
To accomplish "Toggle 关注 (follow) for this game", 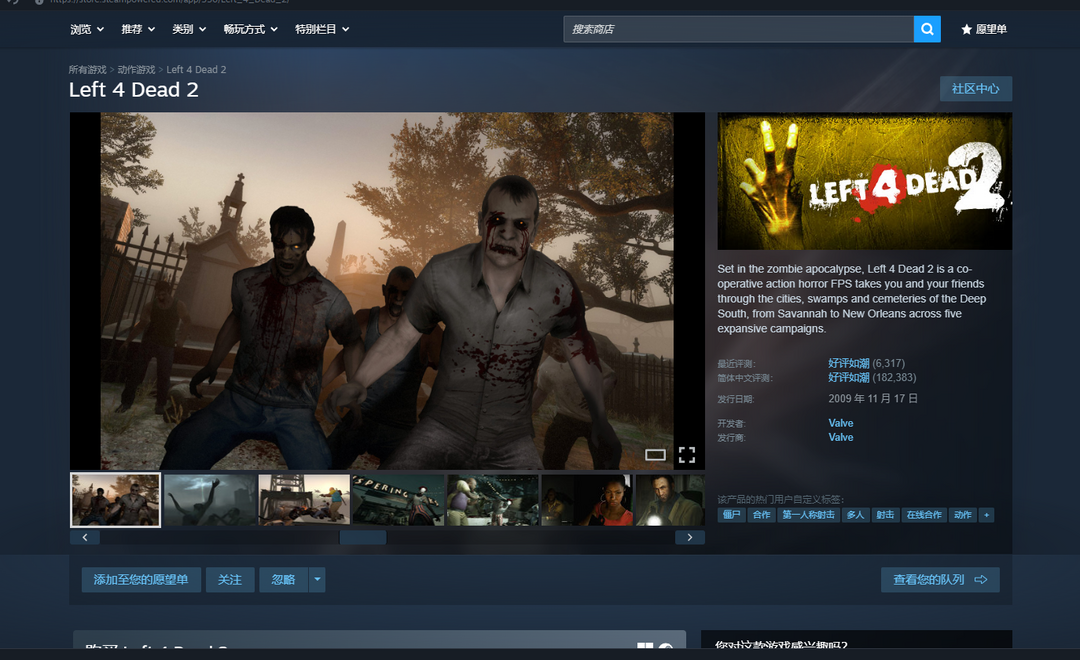I will [x=230, y=580].
